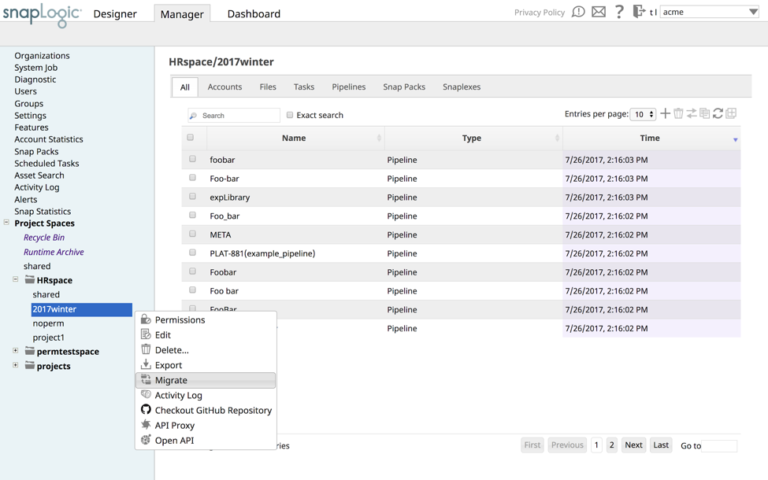Click the copy assets icon in toolbar
This screenshot has width=768, height=480.
(705, 114)
